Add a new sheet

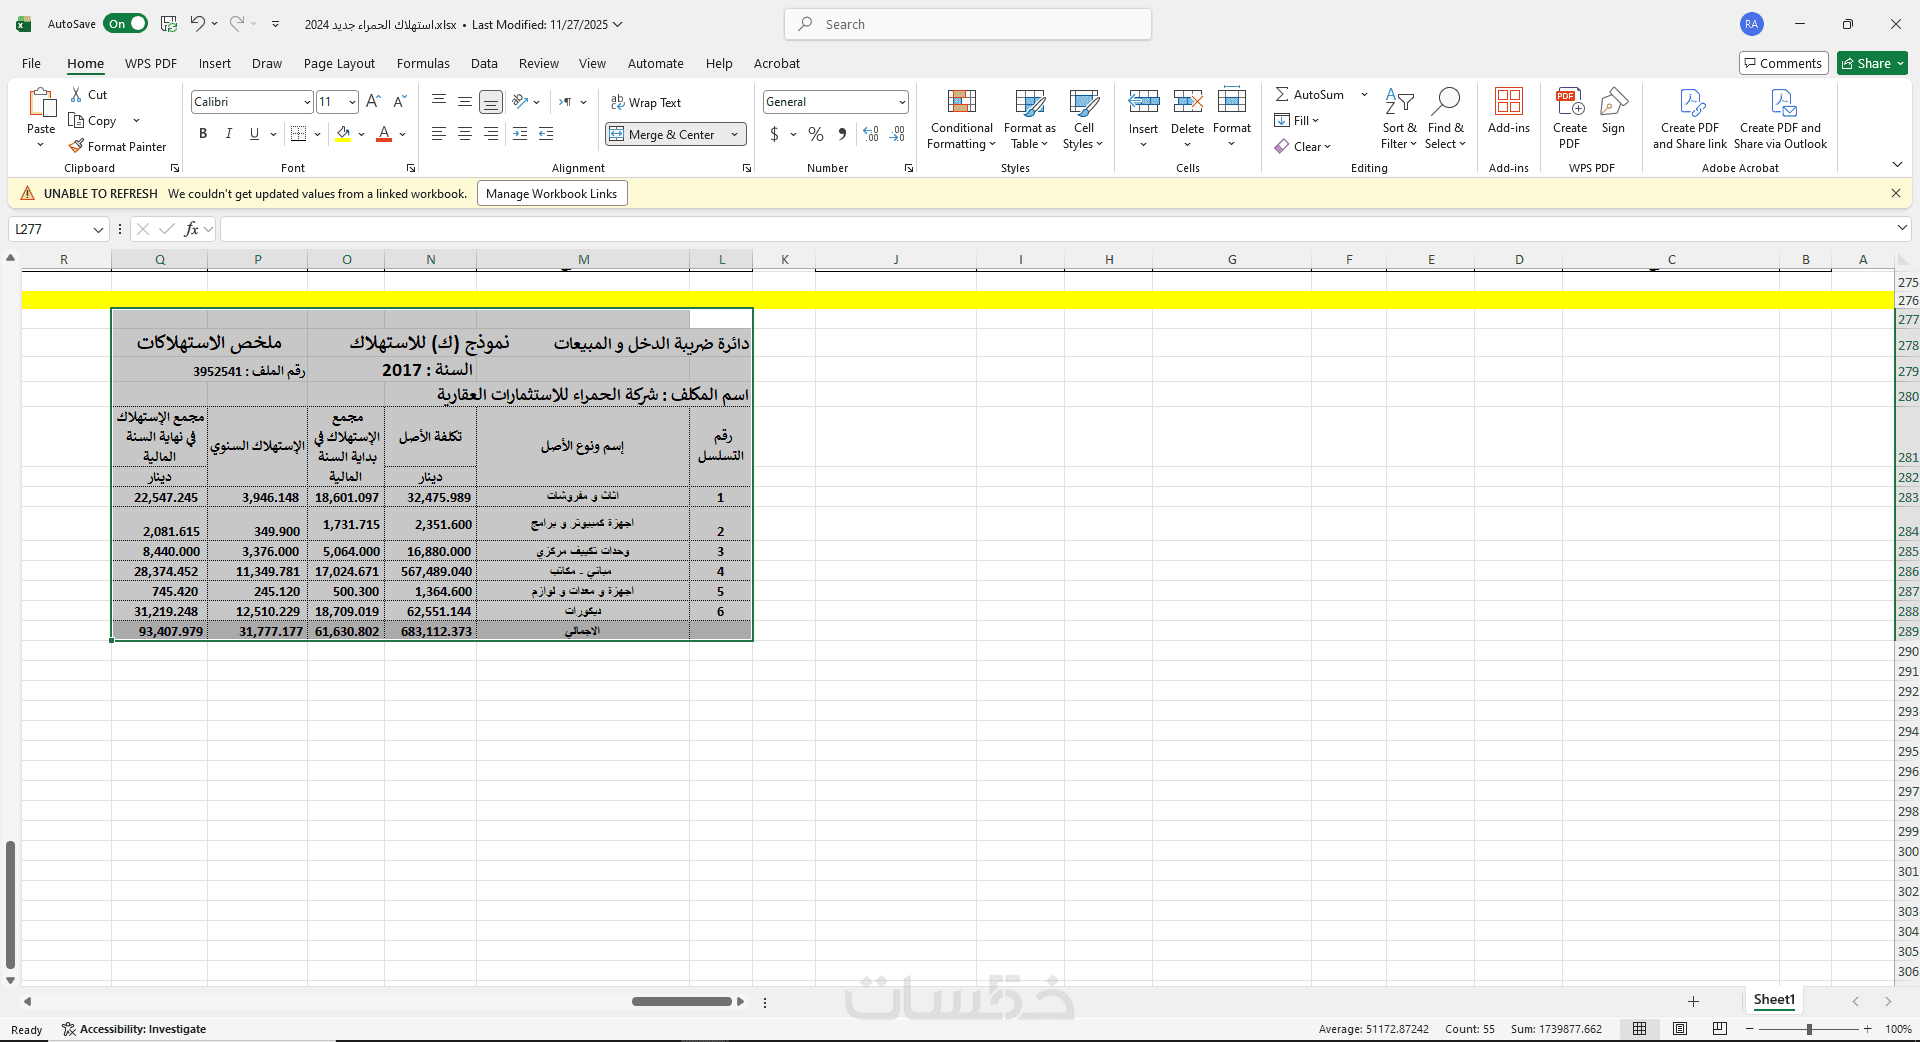point(1693,1001)
